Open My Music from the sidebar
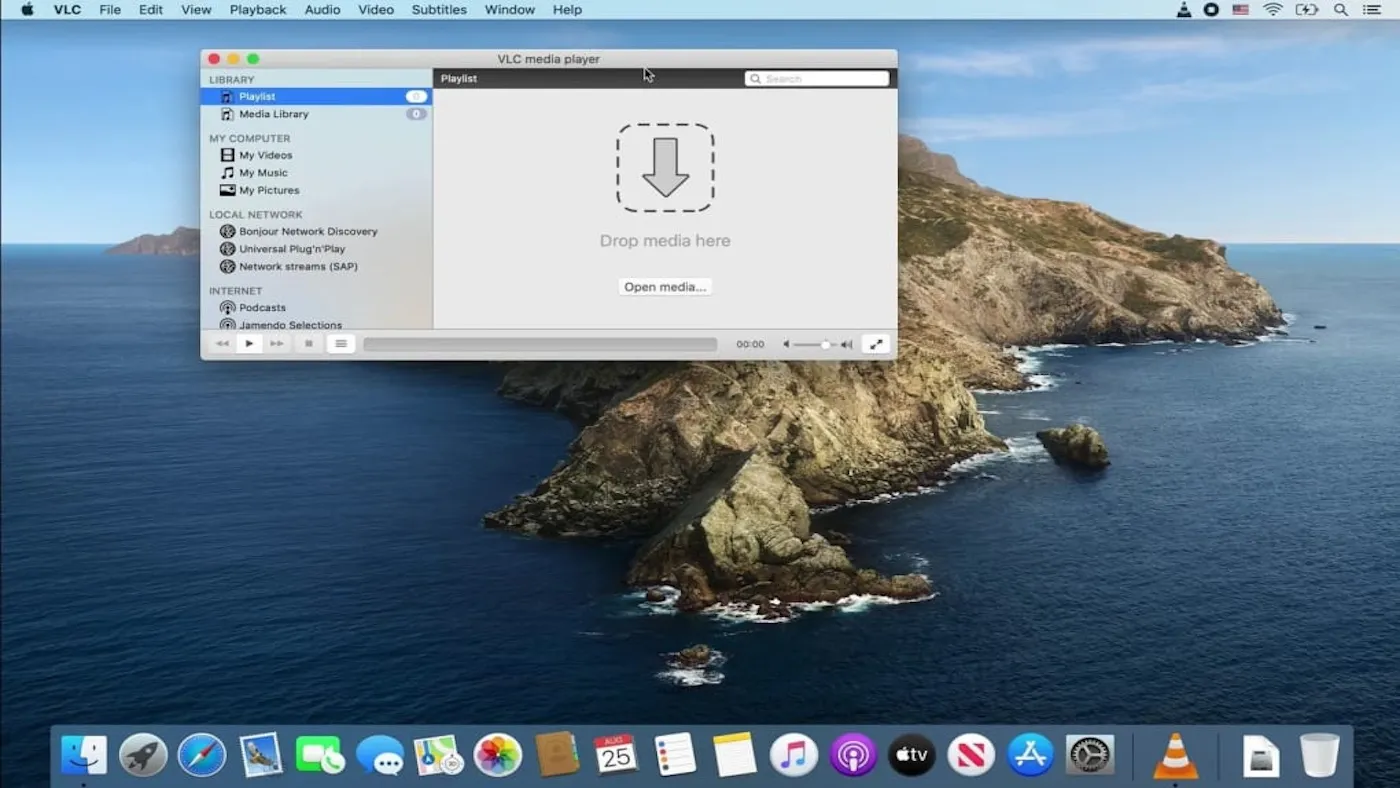Image resolution: width=1400 pixels, height=788 pixels. (x=263, y=172)
